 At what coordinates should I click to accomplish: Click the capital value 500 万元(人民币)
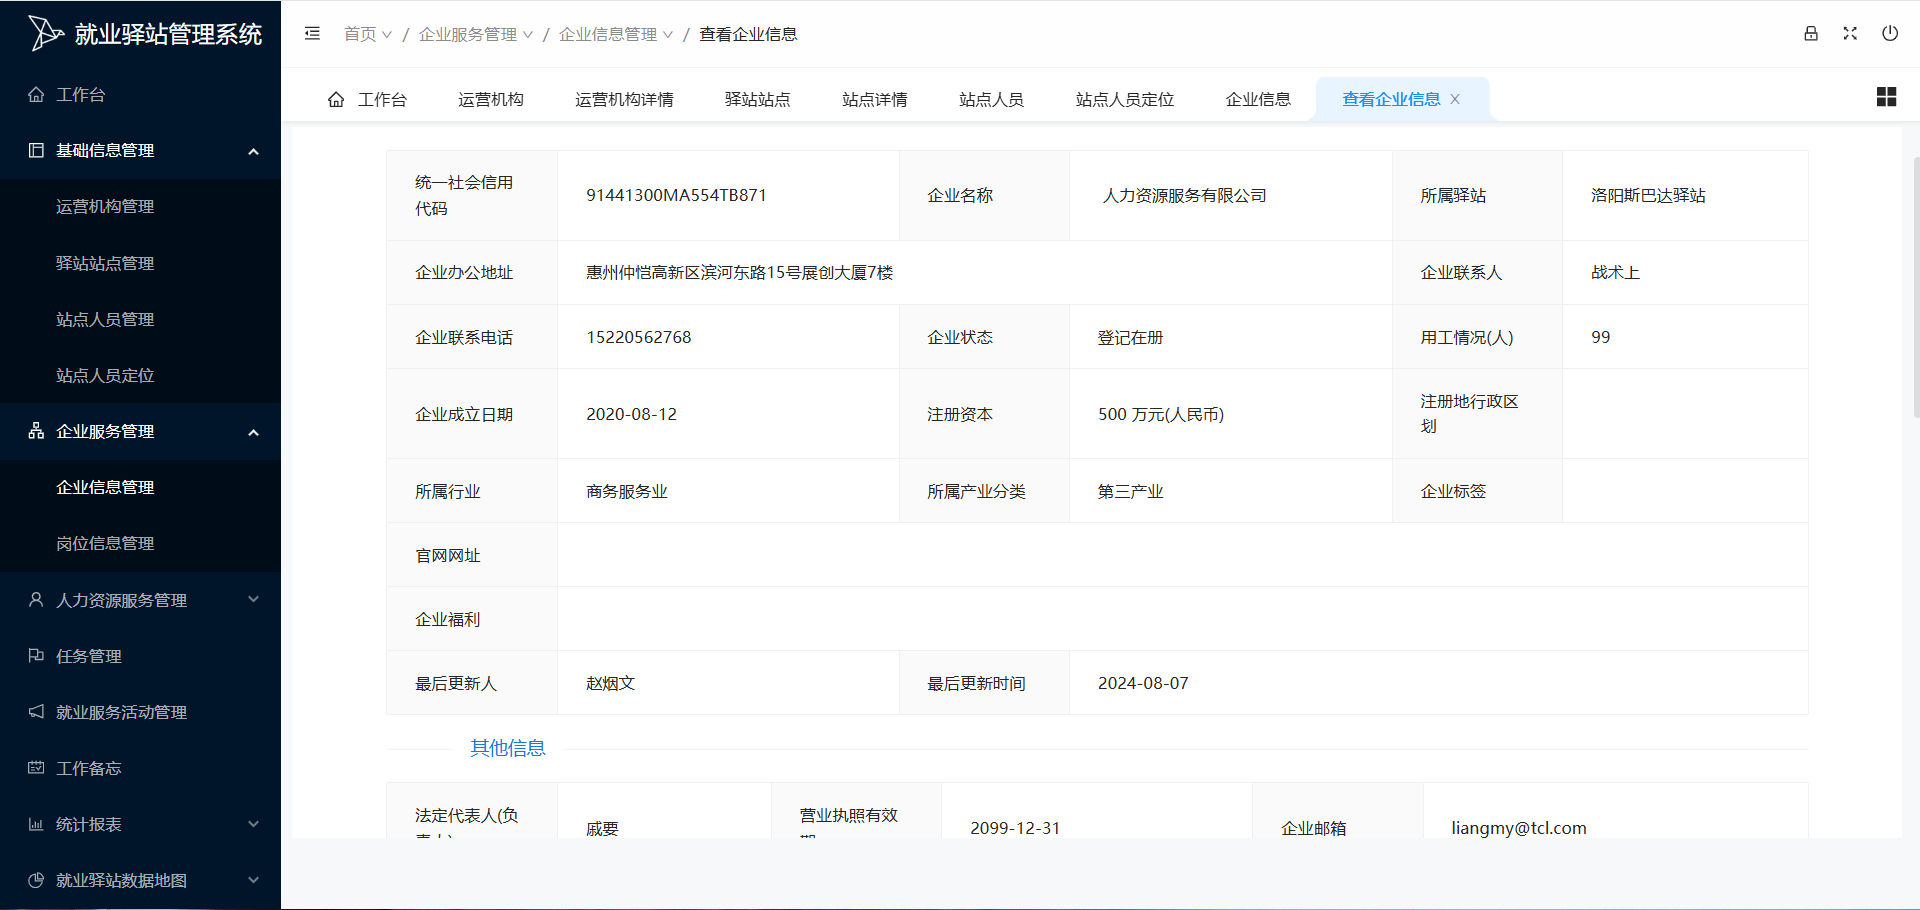pos(1160,414)
